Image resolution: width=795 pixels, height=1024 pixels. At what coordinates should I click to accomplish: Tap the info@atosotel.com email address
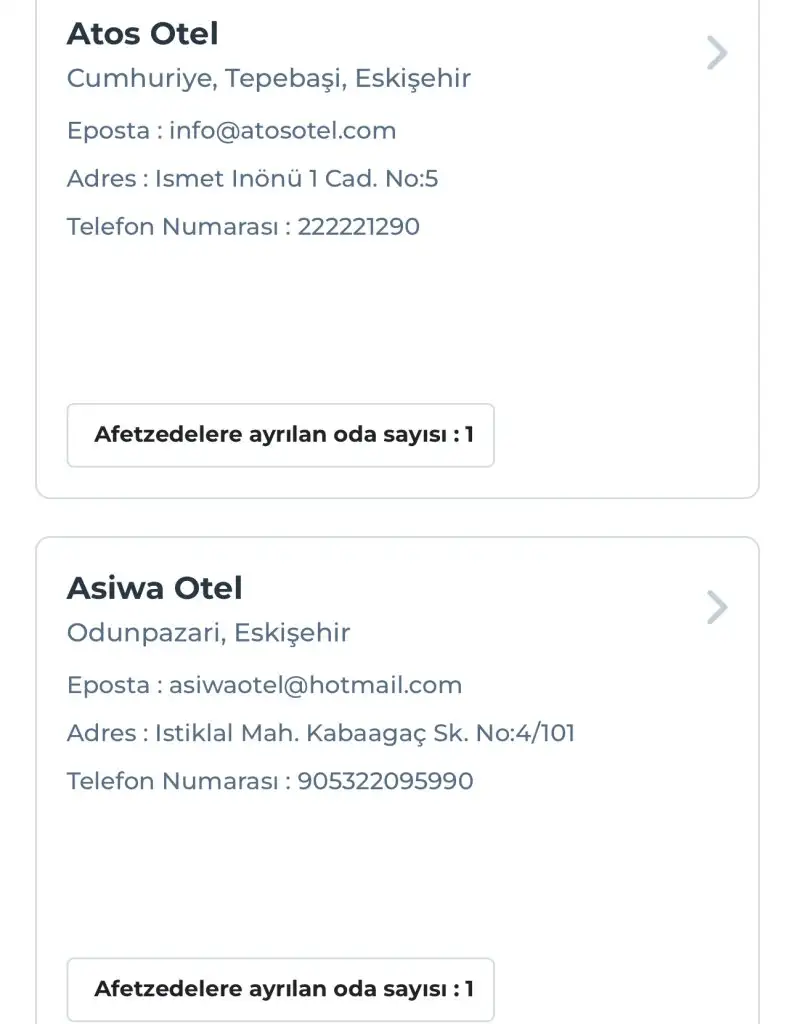tap(282, 131)
